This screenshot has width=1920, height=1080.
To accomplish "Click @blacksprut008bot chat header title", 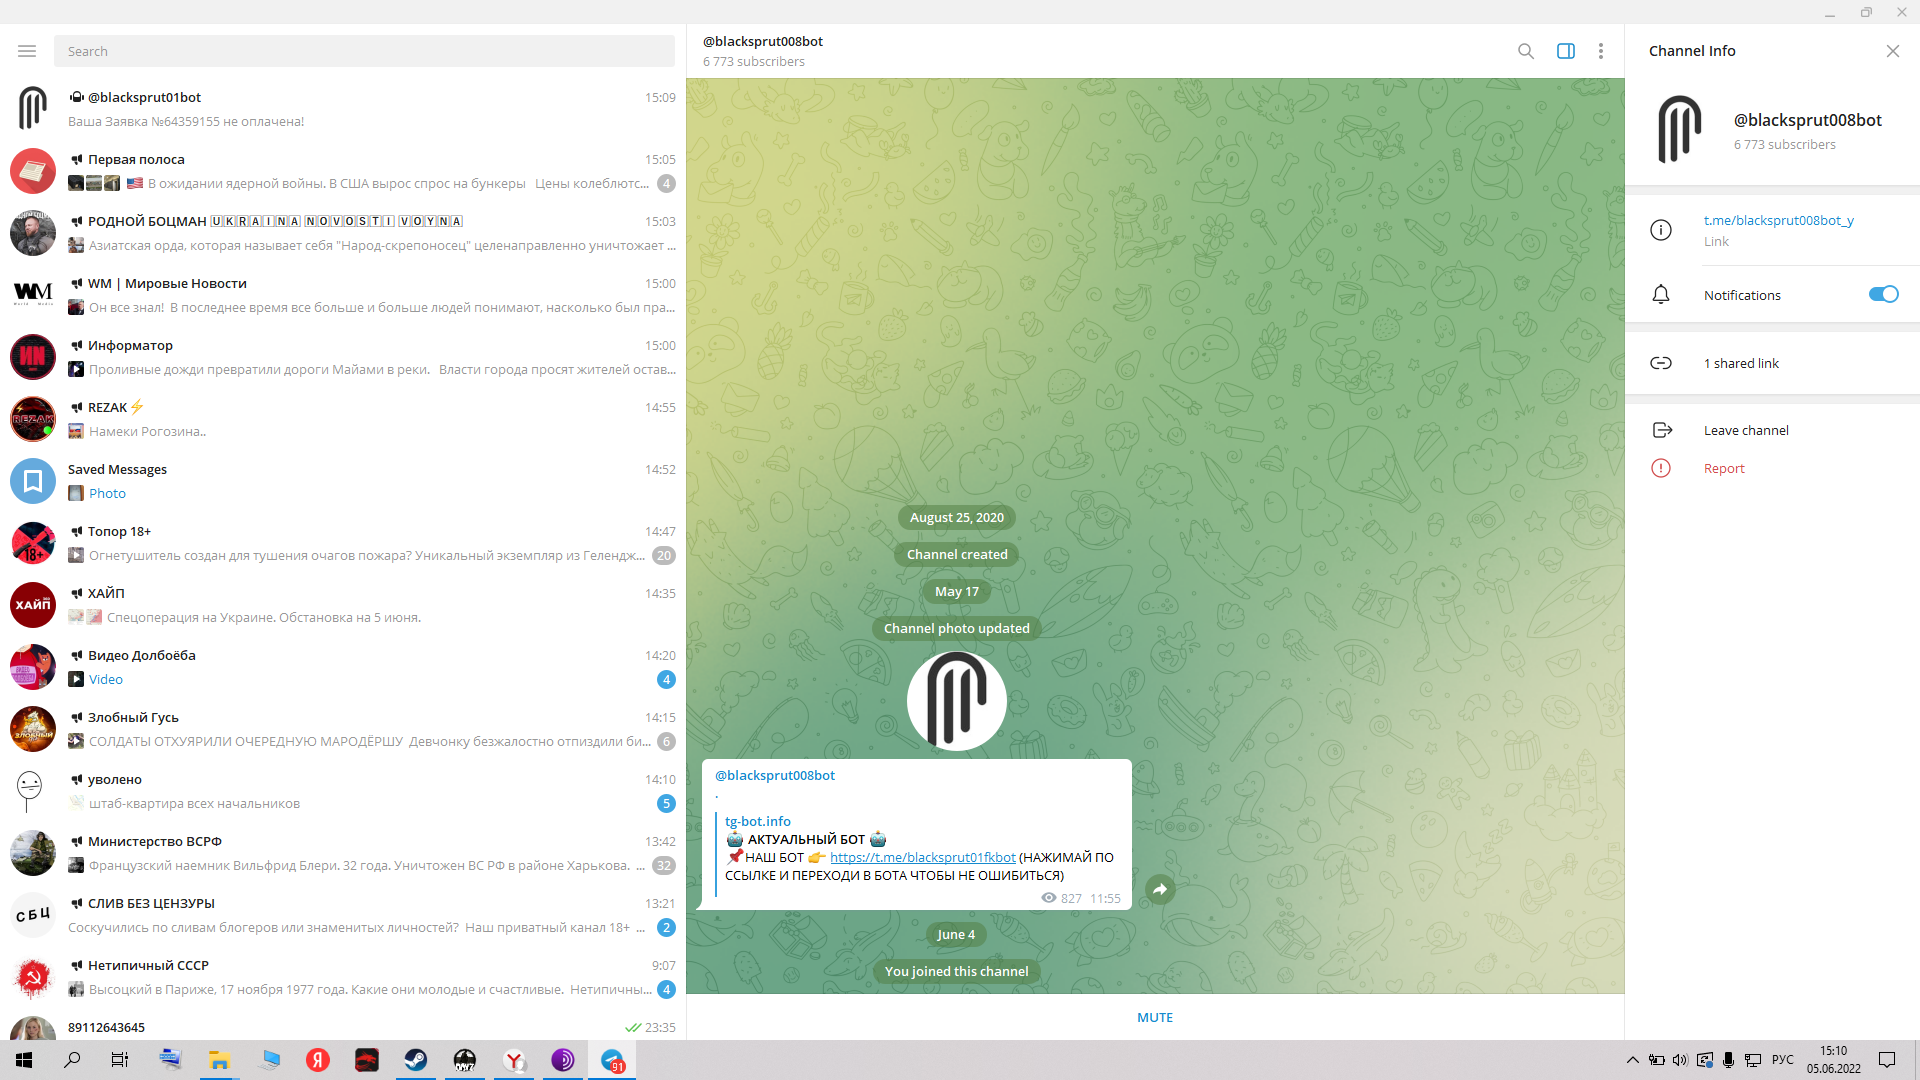I will point(762,41).
